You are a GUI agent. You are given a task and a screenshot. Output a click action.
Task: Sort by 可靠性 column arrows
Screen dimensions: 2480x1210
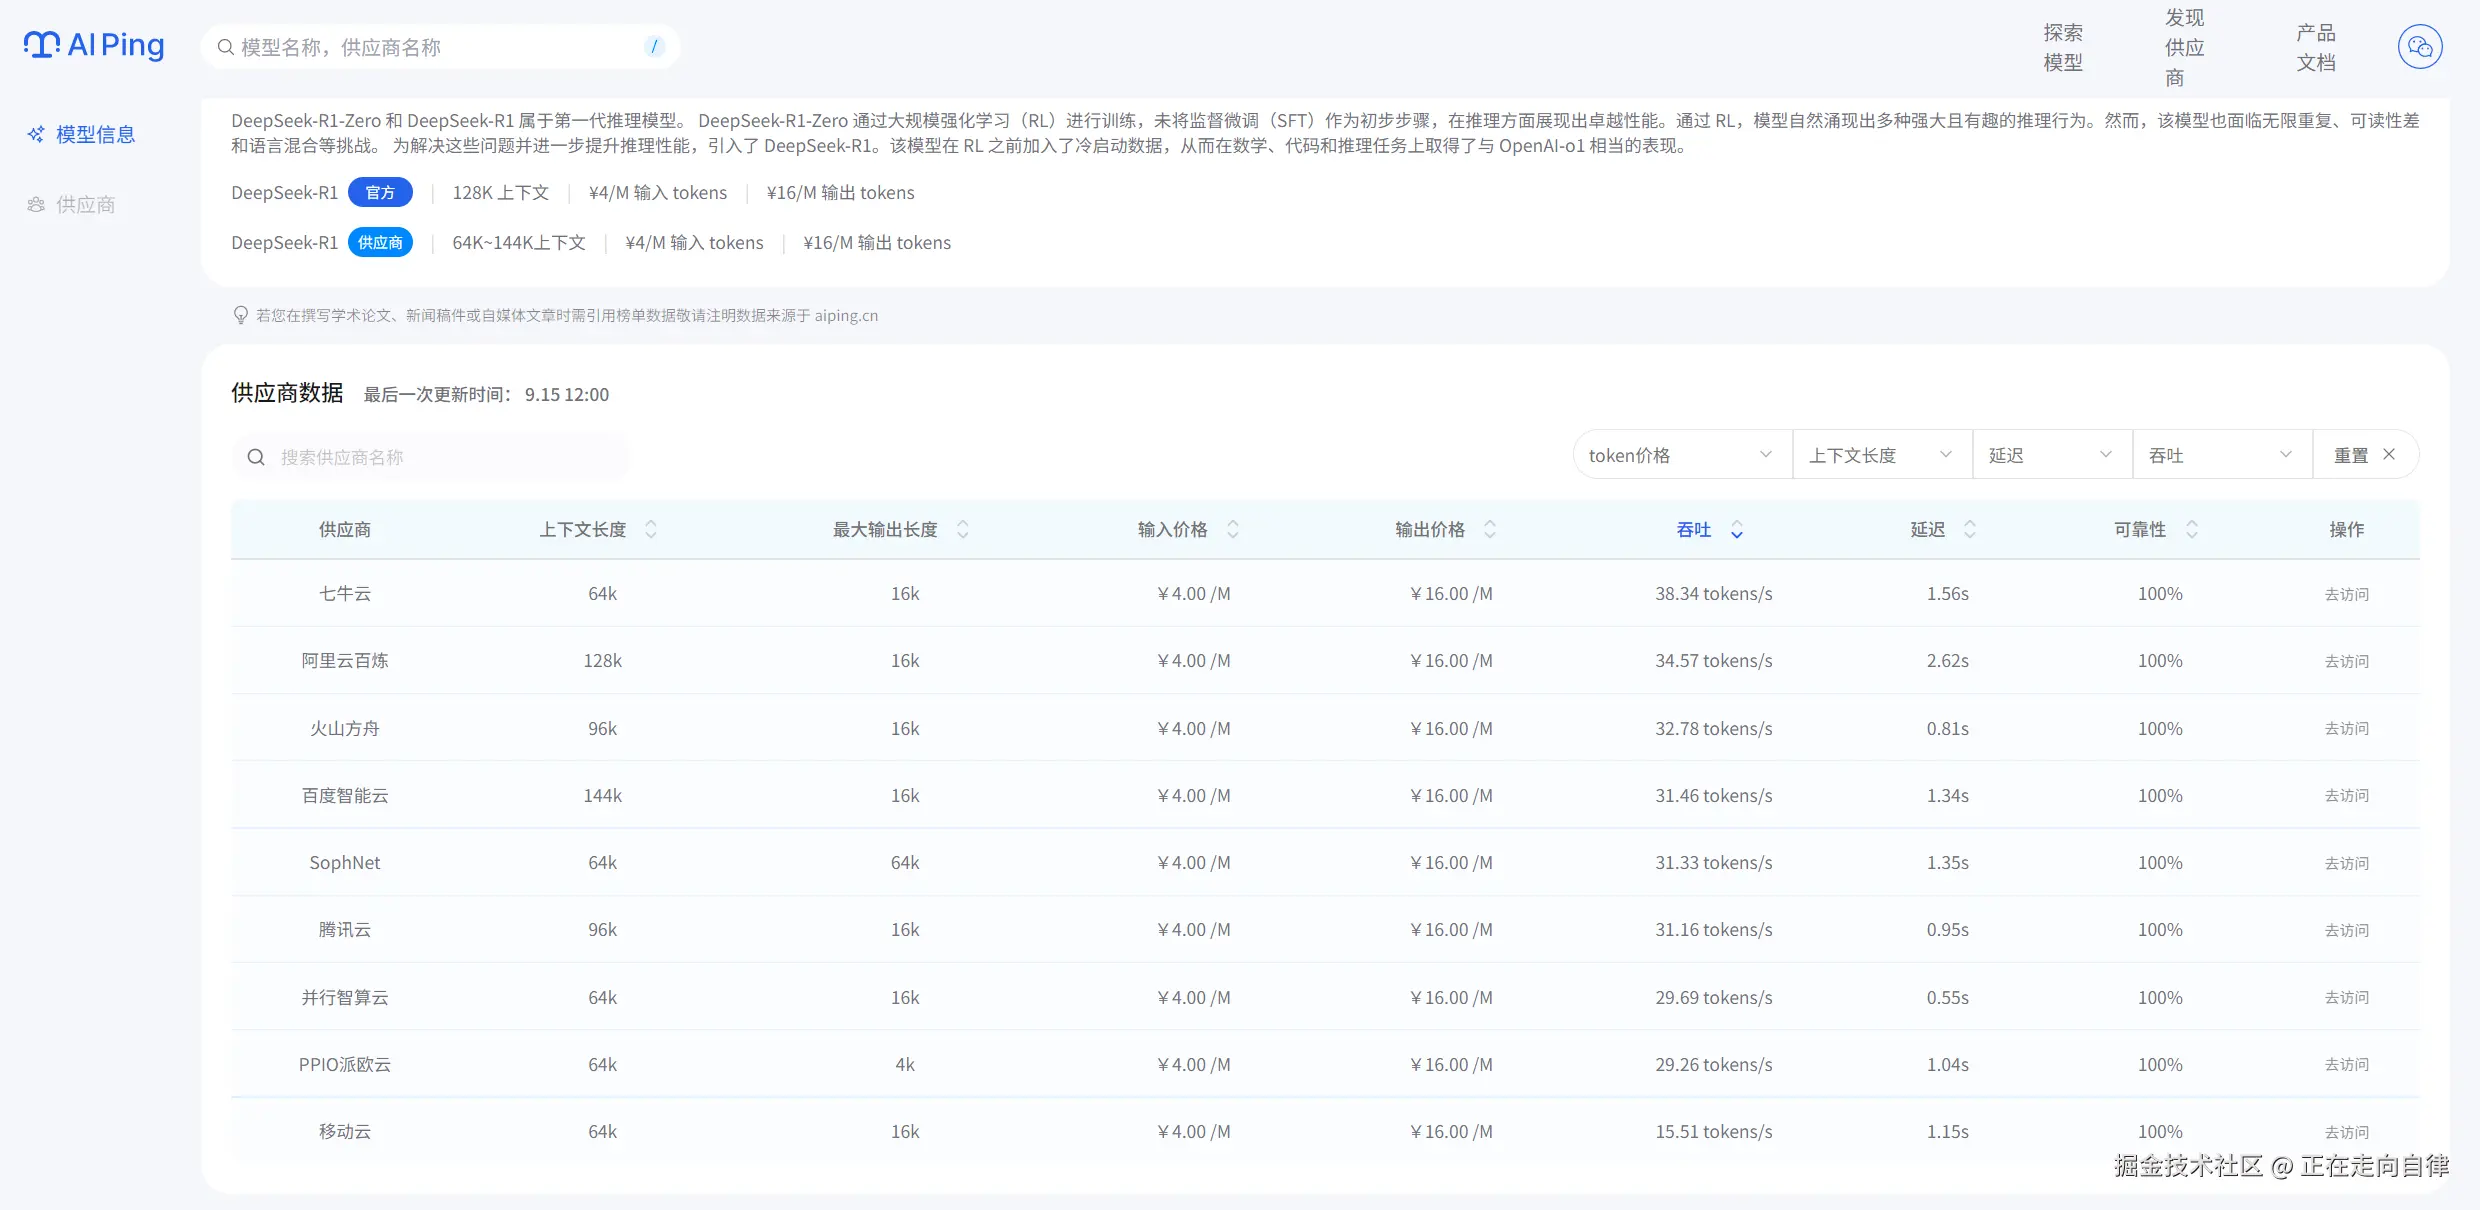[2192, 529]
